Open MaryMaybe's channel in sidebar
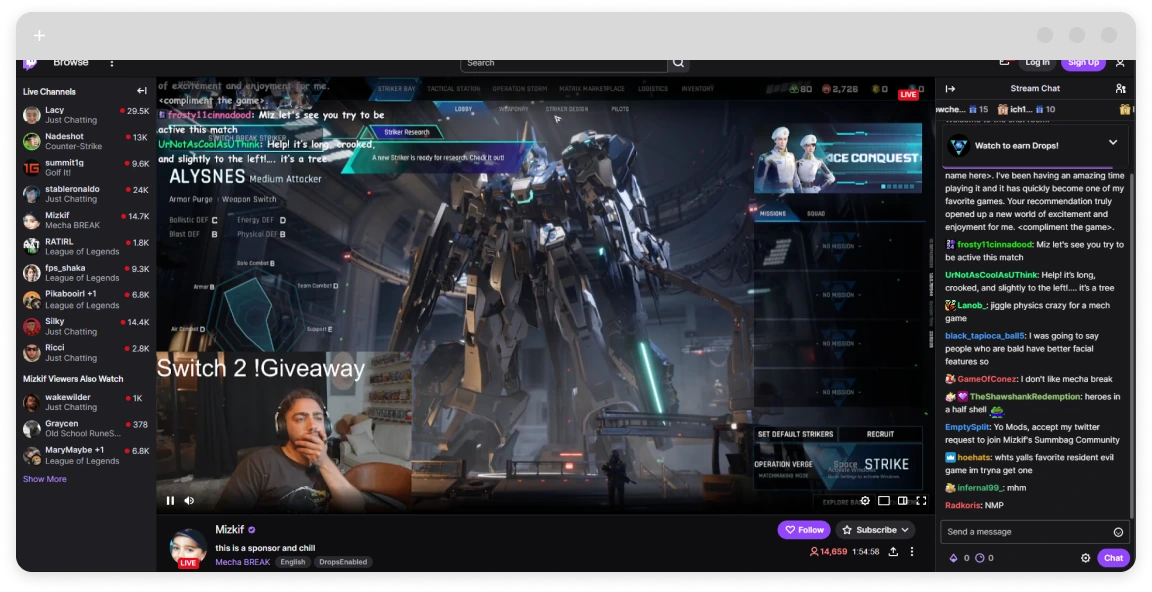The height and width of the screenshot is (592, 1152). [x=86, y=455]
